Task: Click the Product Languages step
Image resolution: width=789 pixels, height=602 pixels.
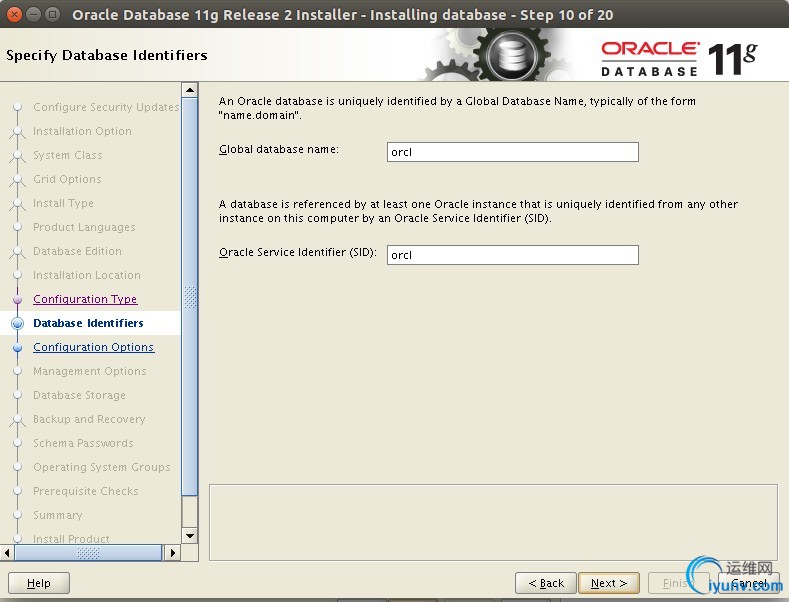Action: point(84,227)
